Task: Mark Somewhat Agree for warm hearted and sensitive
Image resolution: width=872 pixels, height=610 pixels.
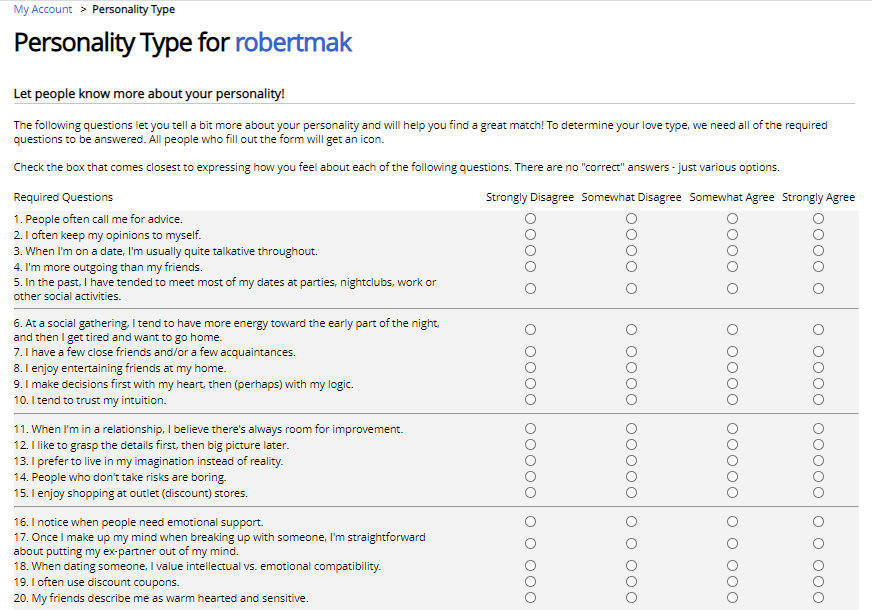Action: (x=732, y=598)
